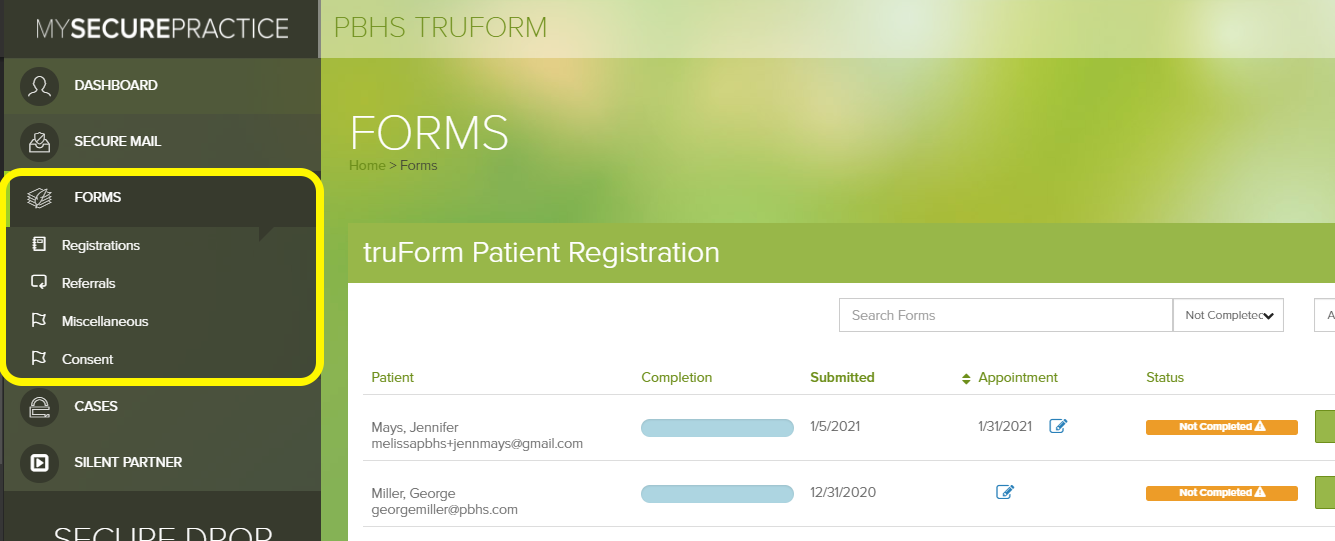Open Referrals under Forms menu
1335x541 pixels.
pyautogui.click(x=88, y=284)
